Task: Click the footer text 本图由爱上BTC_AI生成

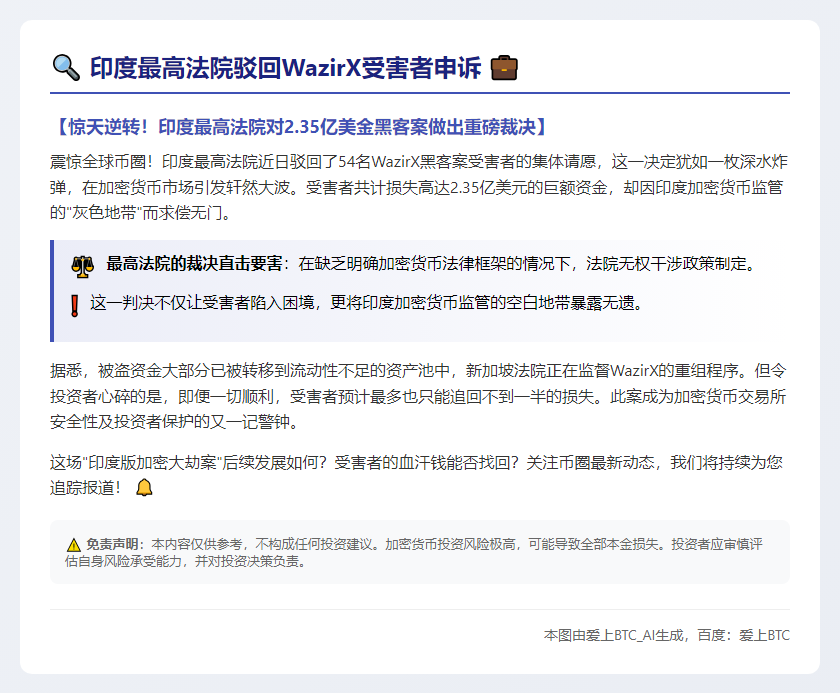Action: pyautogui.click(x=613, y=635)
